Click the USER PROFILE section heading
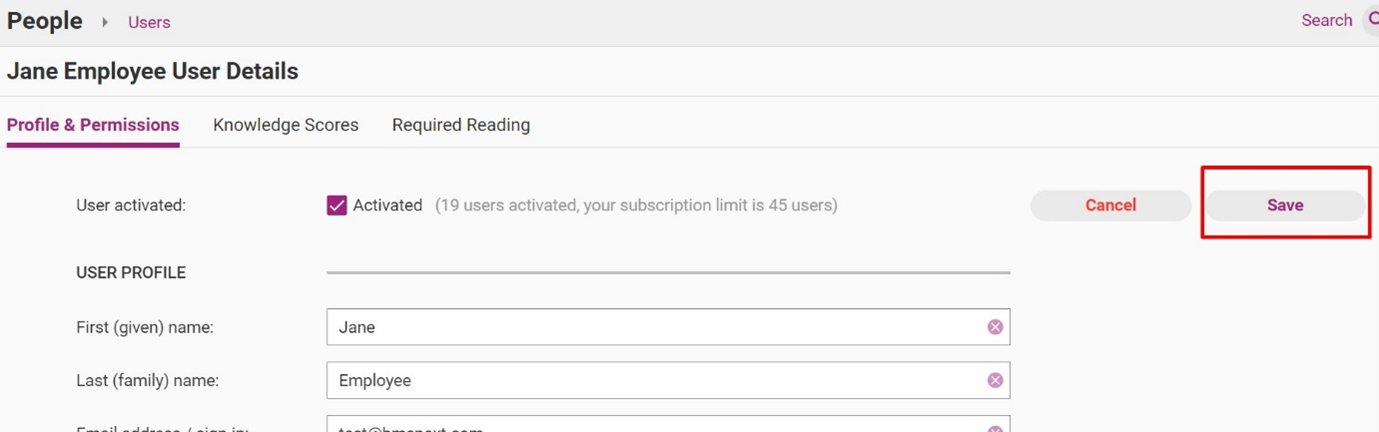This screenshot has width=1379, height=432. [131, 273]
